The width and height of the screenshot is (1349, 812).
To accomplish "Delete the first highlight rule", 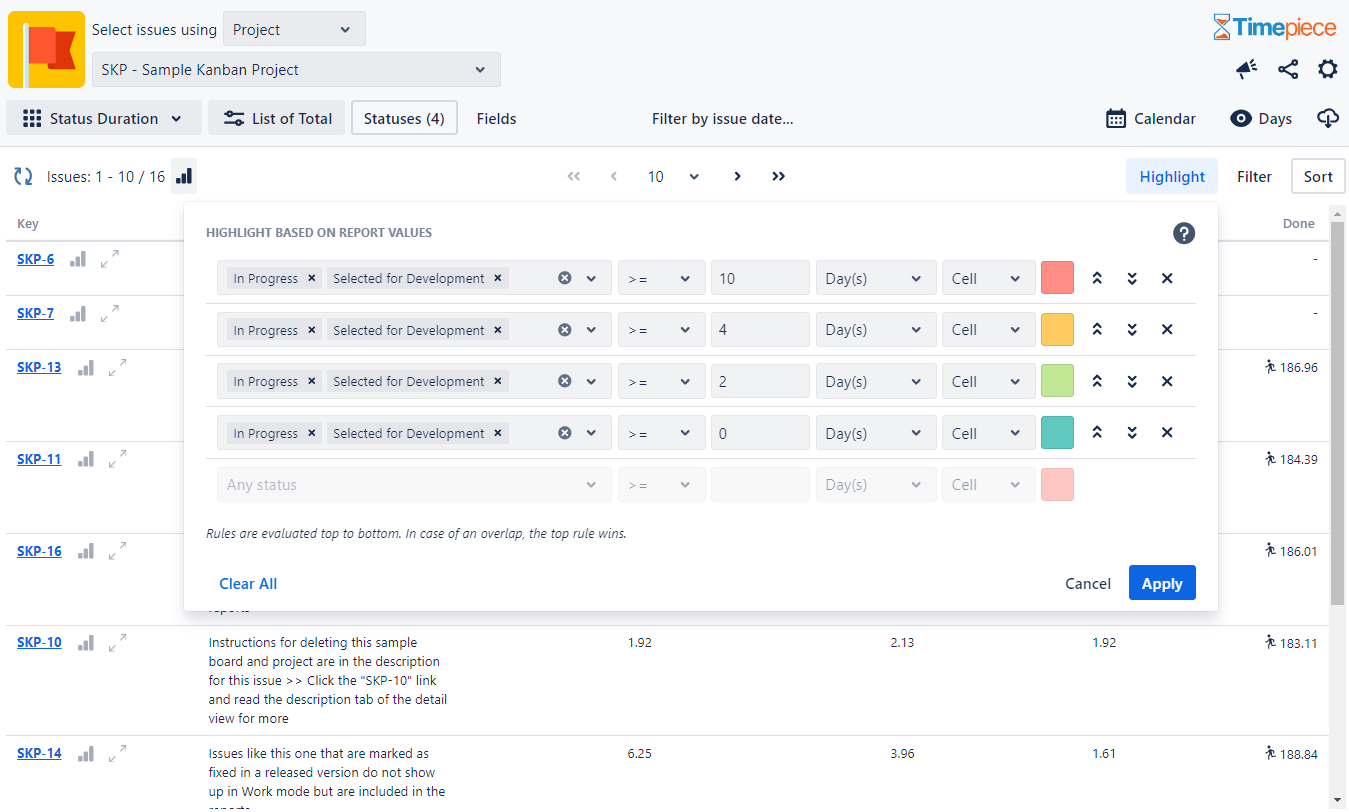I will 1167,278.
